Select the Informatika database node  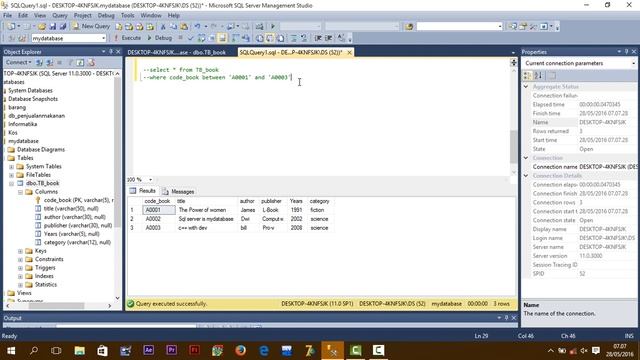click(x=22, y=124)
